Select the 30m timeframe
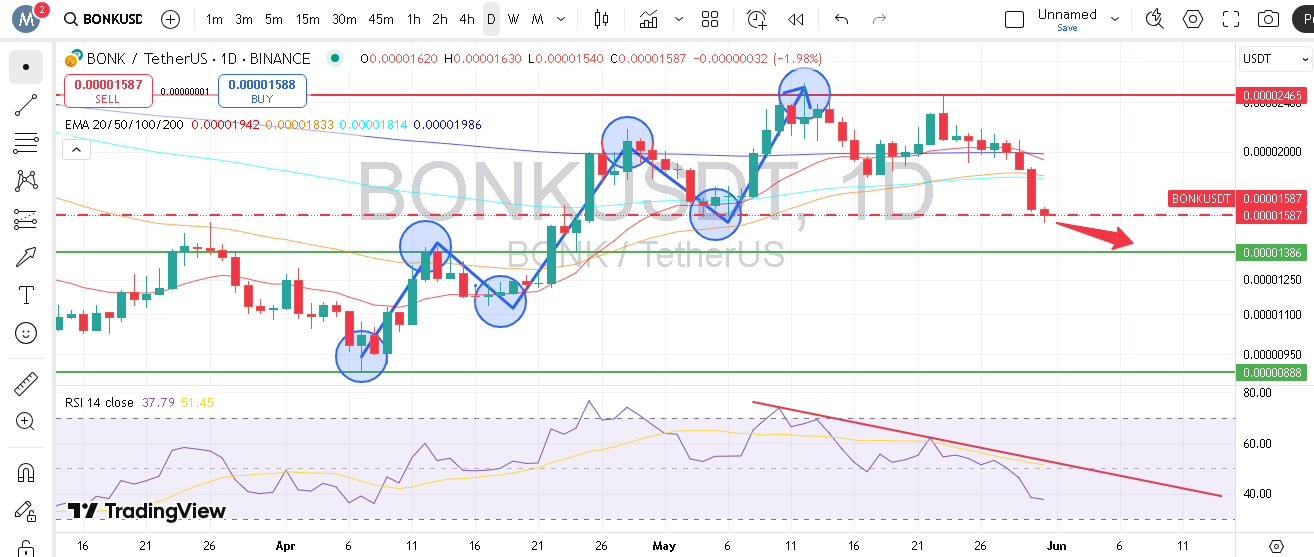 (x=344, y=19)
